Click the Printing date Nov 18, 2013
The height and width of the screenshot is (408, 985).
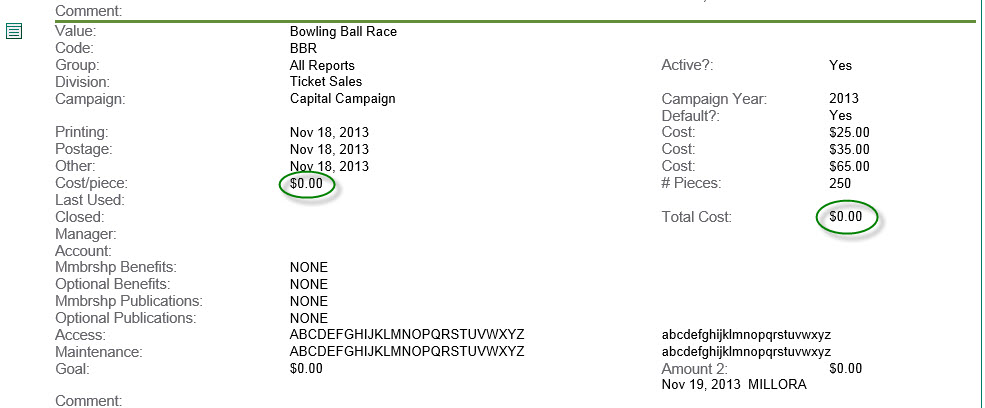(329, 133)
